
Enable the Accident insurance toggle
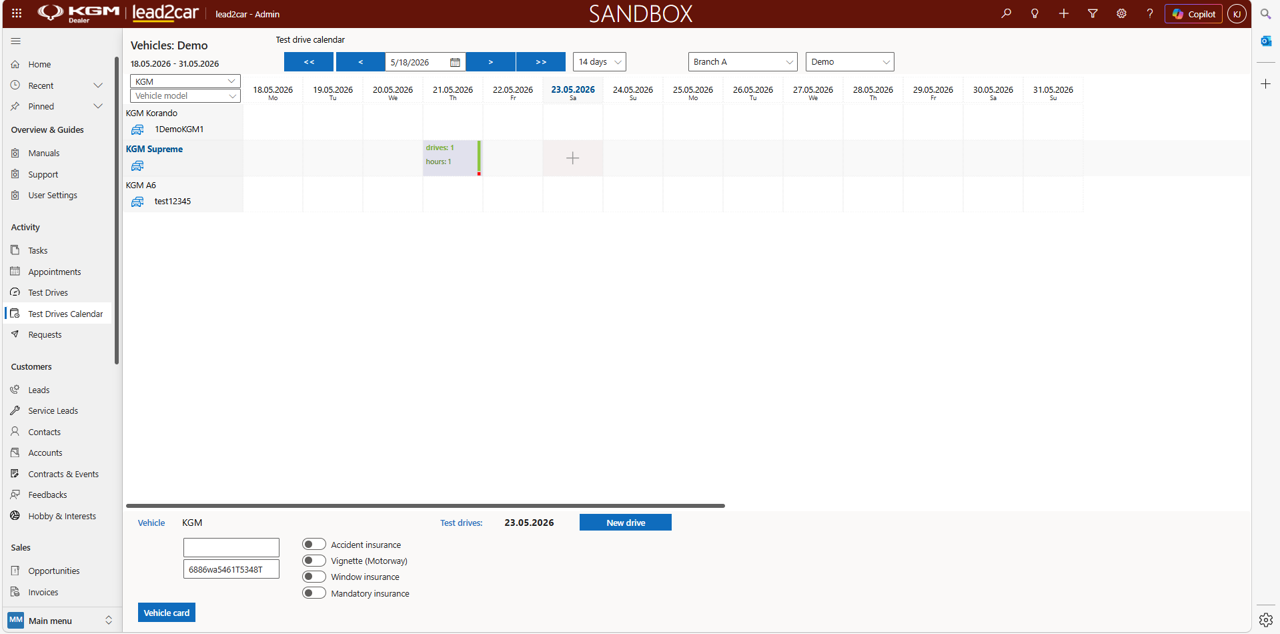coord(314,544)
